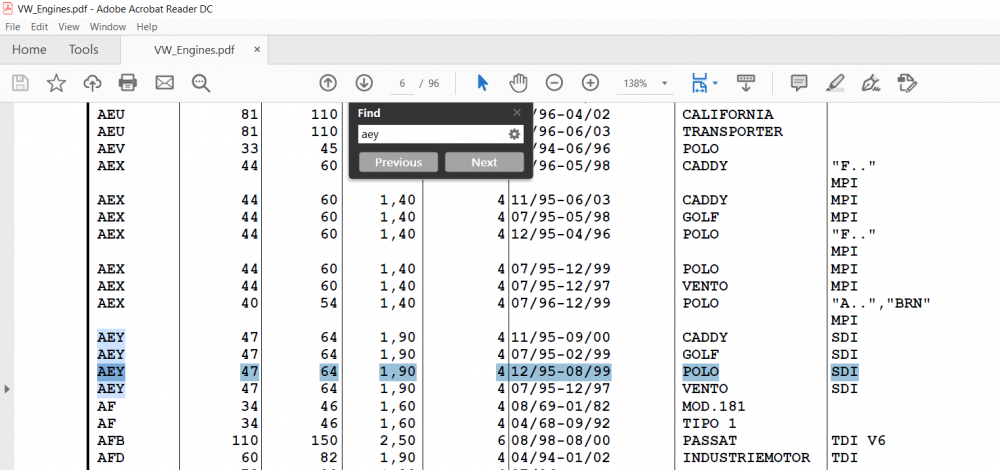1000x470 pixels.
Task: Click the total pages 96 text
Action: tap(434, 84)
